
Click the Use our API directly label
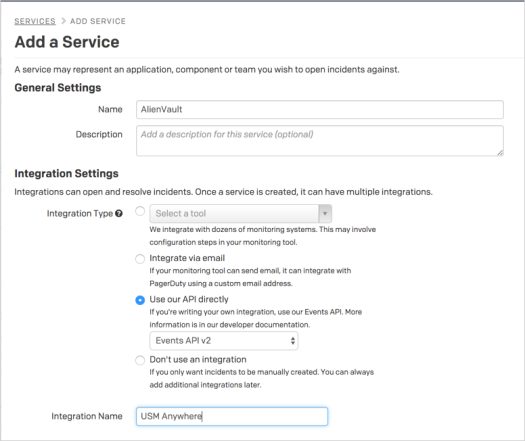point(189,299)
